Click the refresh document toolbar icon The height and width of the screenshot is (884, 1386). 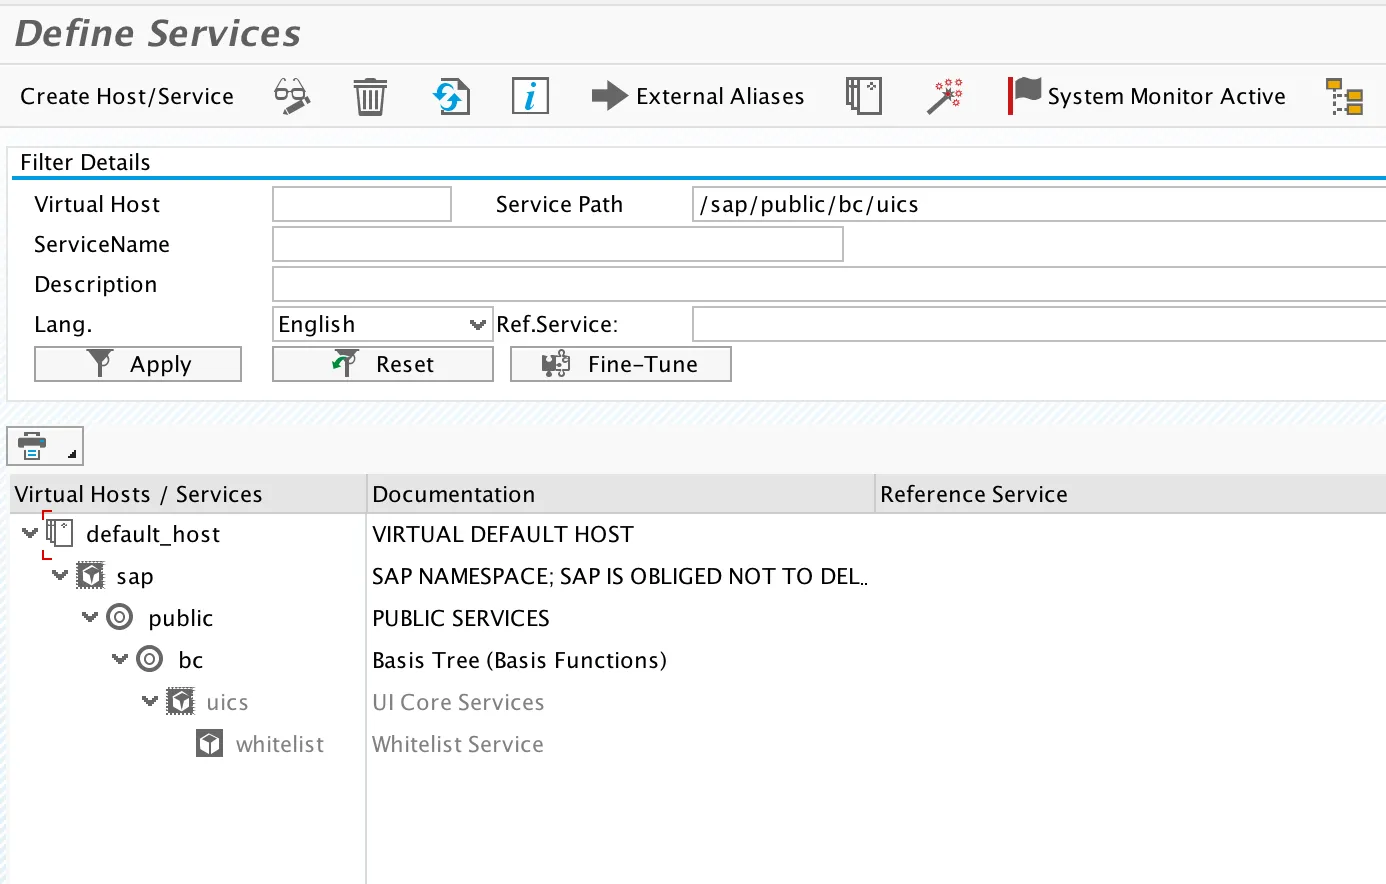pos(451,97)
